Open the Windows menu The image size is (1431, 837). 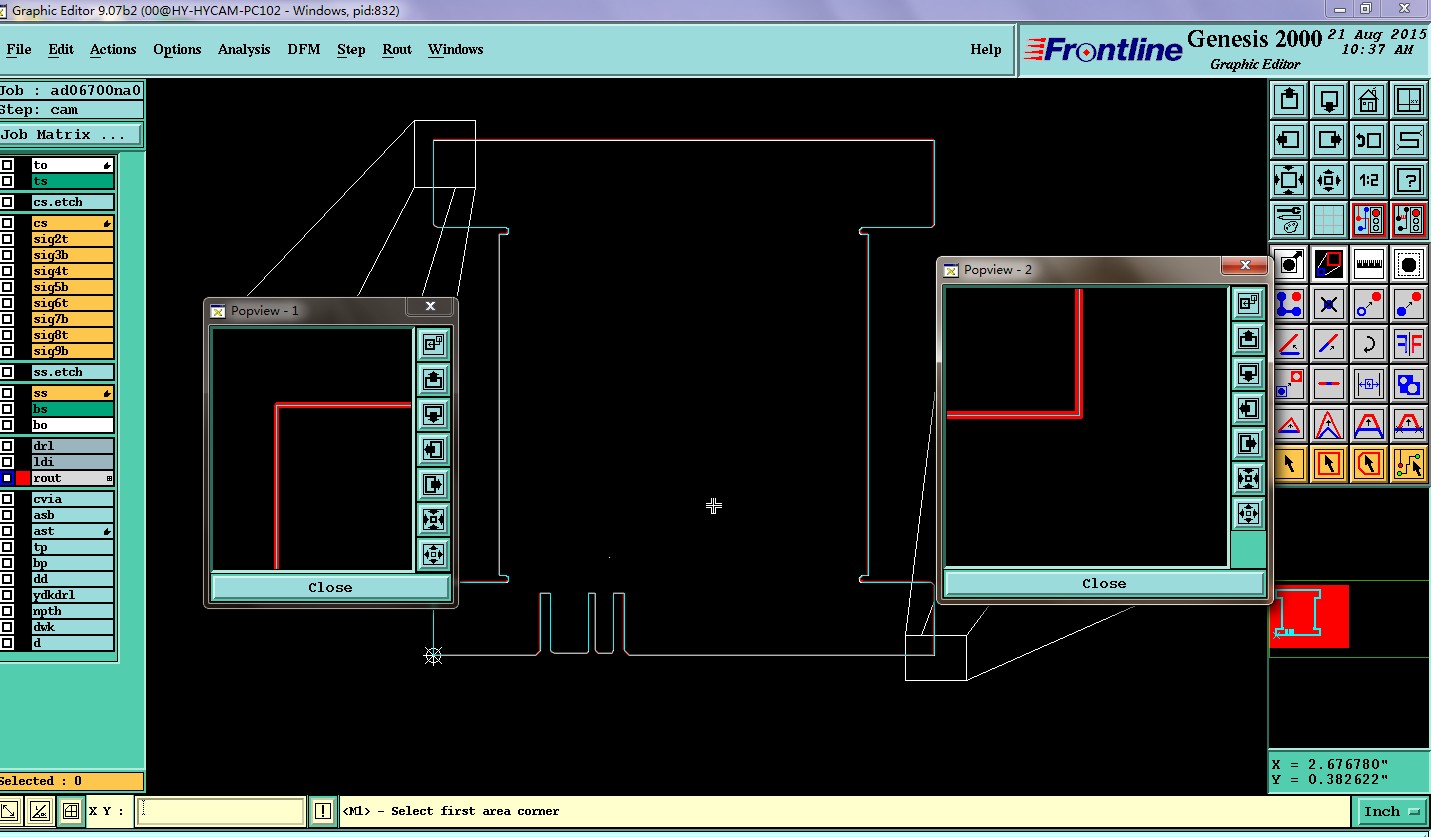click(455, 49)
